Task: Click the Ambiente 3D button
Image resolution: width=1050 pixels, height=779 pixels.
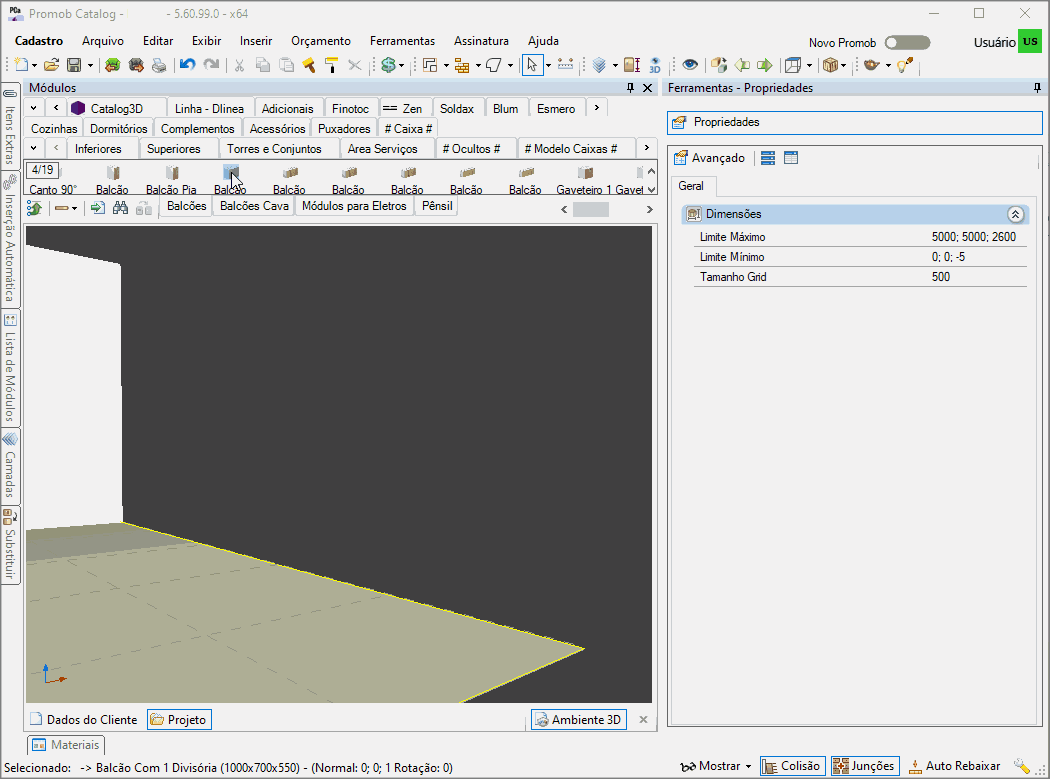Action: [579, 719]
